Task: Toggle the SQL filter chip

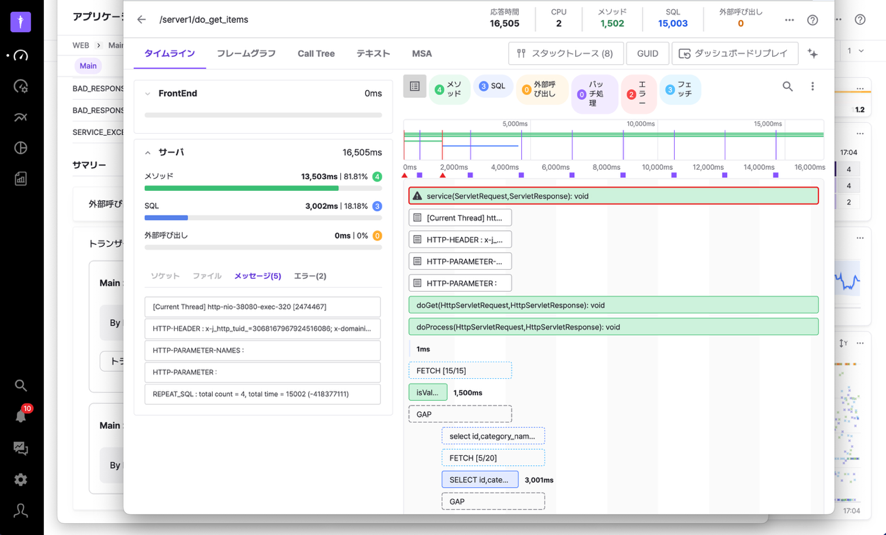Action: 492,87
